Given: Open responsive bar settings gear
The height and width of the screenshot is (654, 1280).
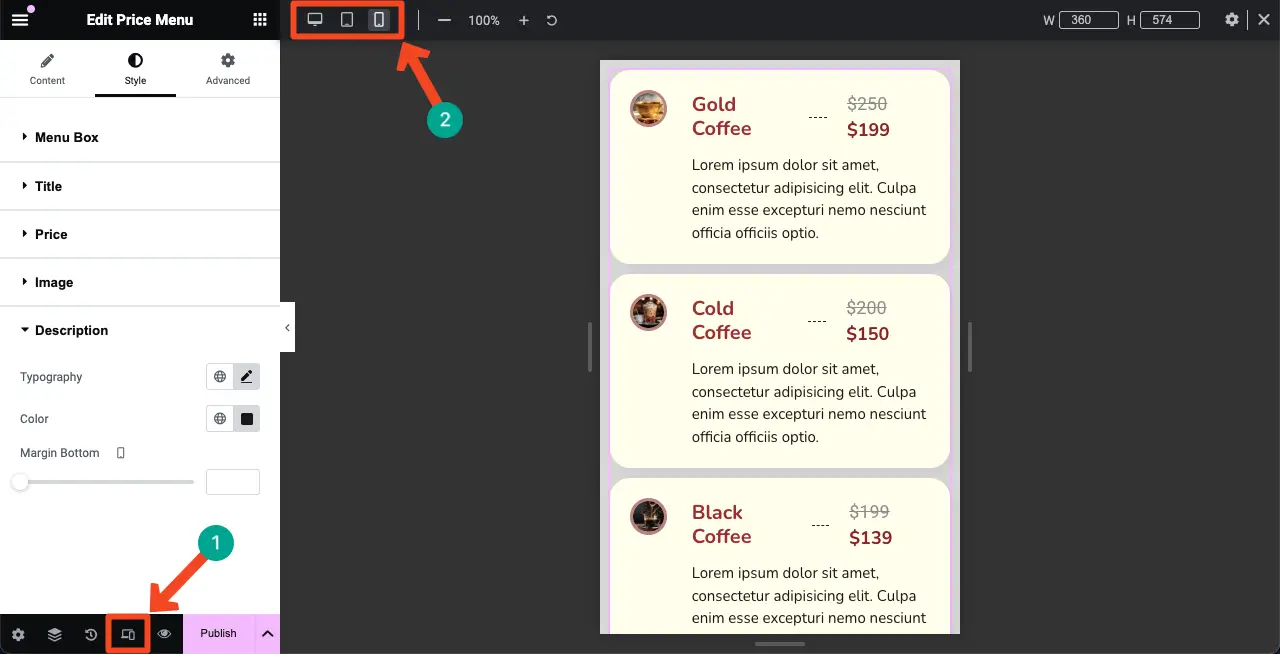Looking at the screenshot, I should [1232, 20].
